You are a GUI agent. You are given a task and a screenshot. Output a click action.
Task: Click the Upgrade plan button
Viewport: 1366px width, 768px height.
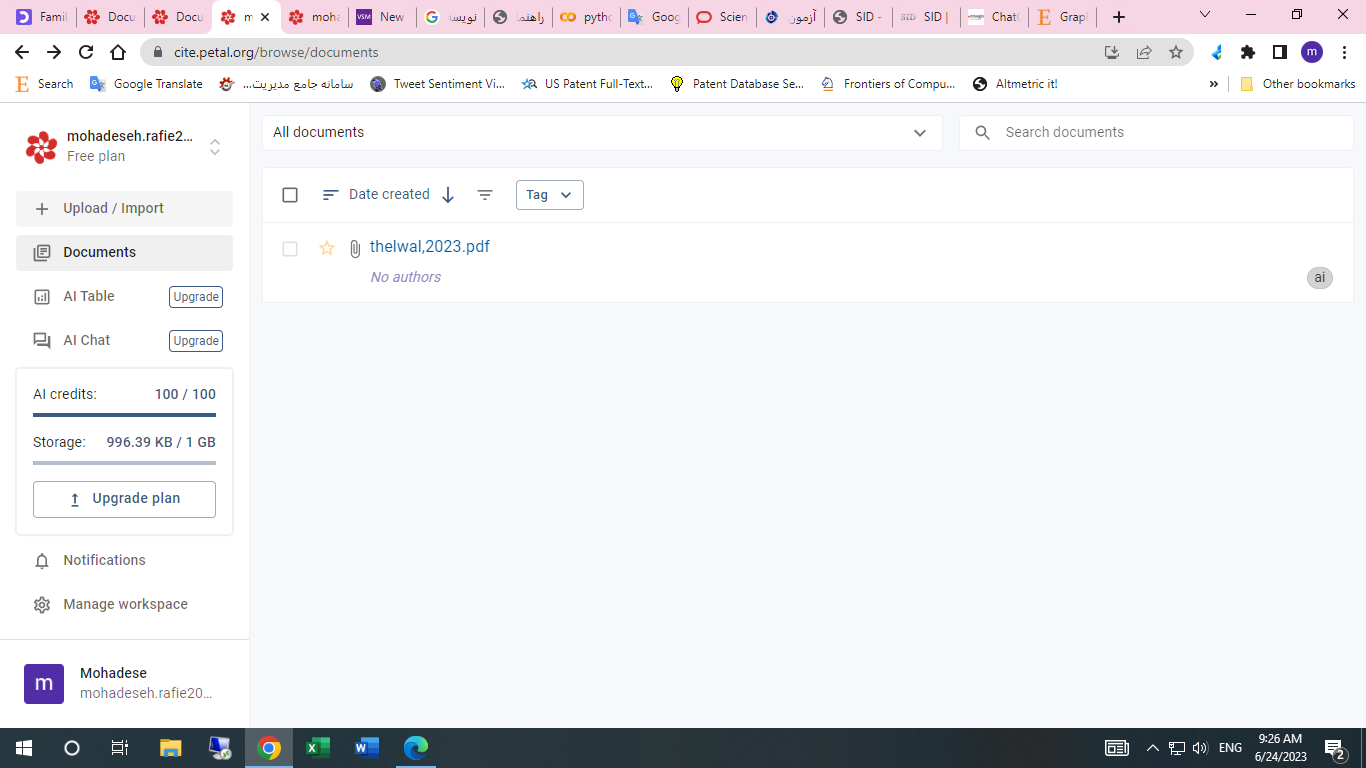pos(124,499)
